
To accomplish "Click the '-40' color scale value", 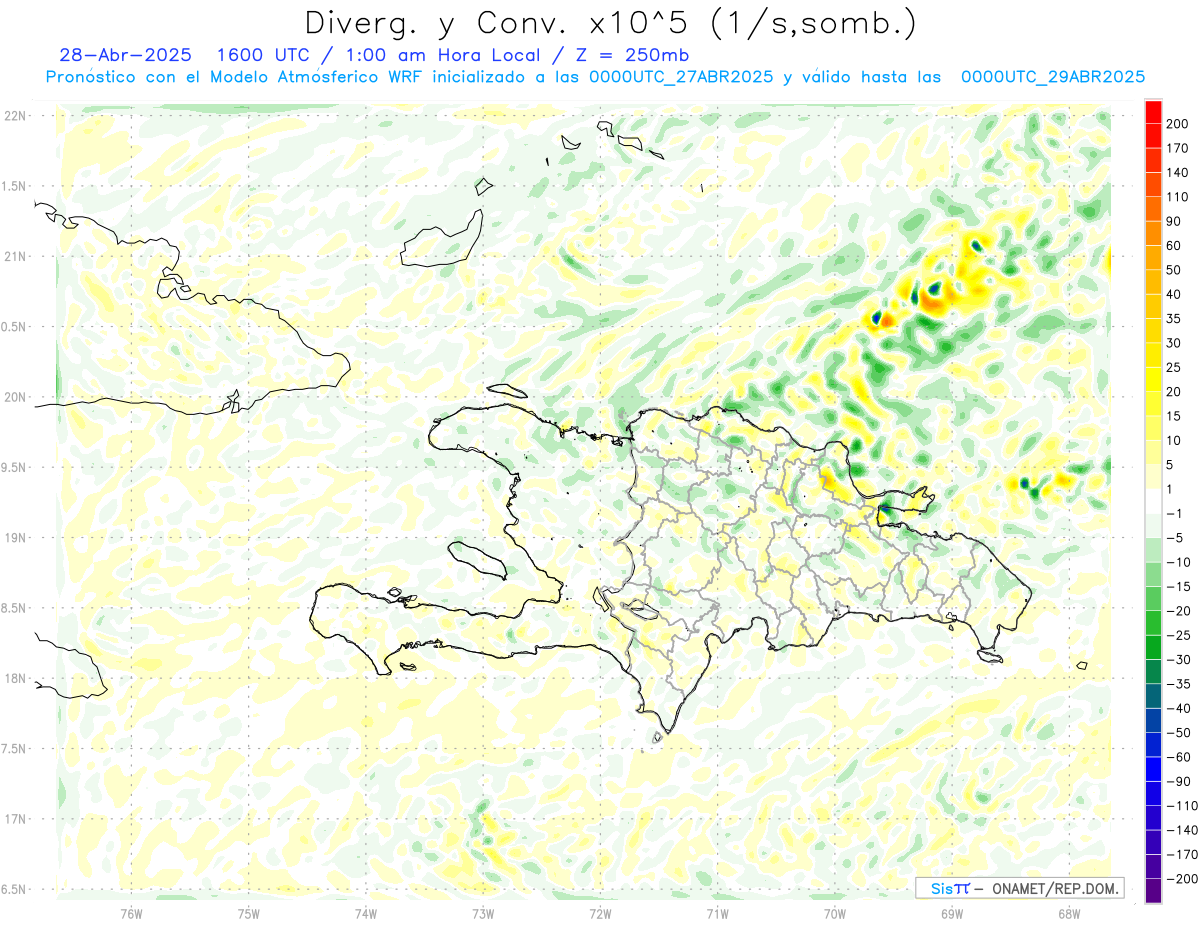I will pyautogui.click(x=1179, y=709).
